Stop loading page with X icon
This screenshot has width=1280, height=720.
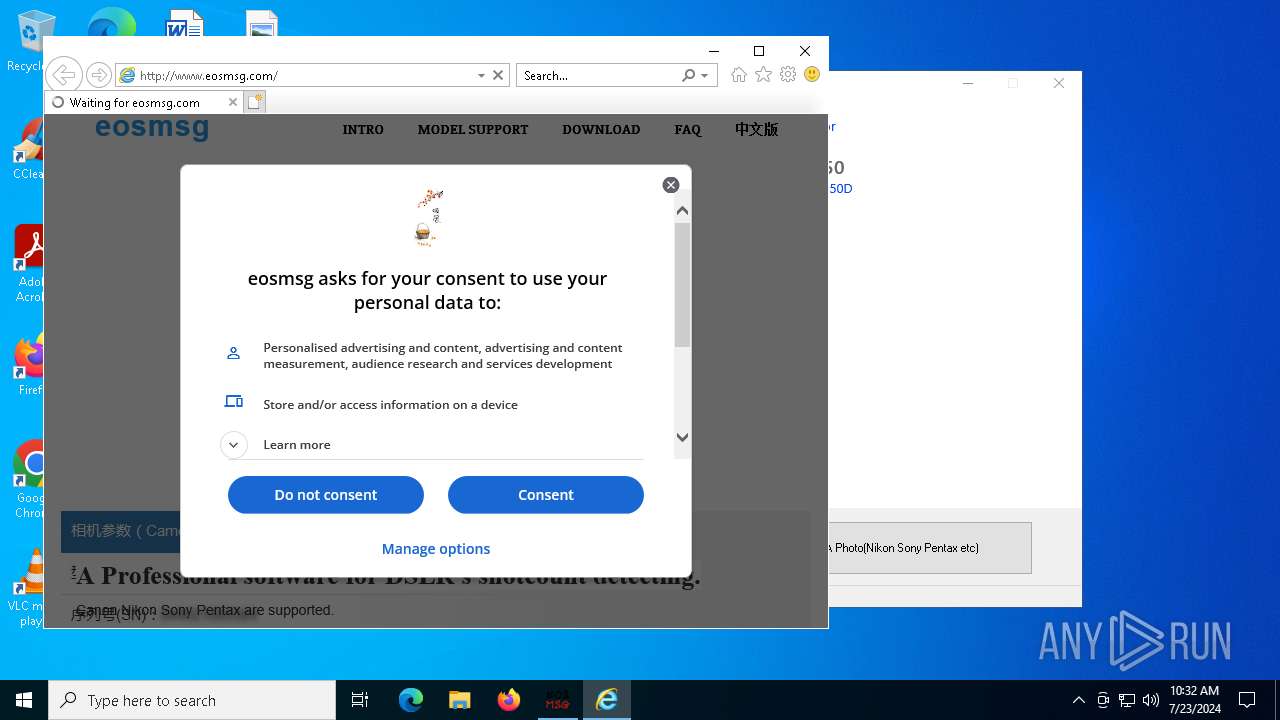pos(498,75)
